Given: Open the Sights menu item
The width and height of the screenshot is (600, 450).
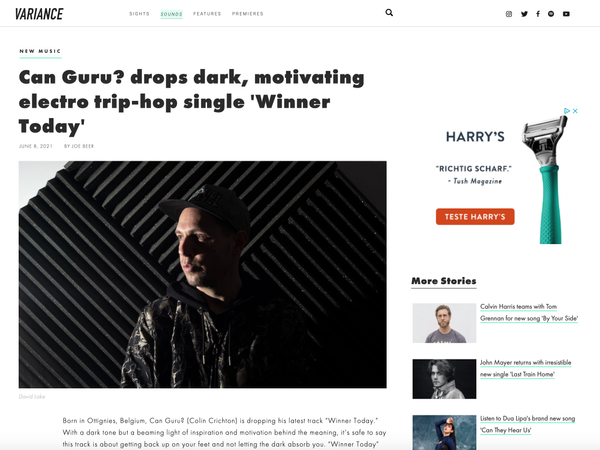Looking at the screenshot, I should click(139, 14).
